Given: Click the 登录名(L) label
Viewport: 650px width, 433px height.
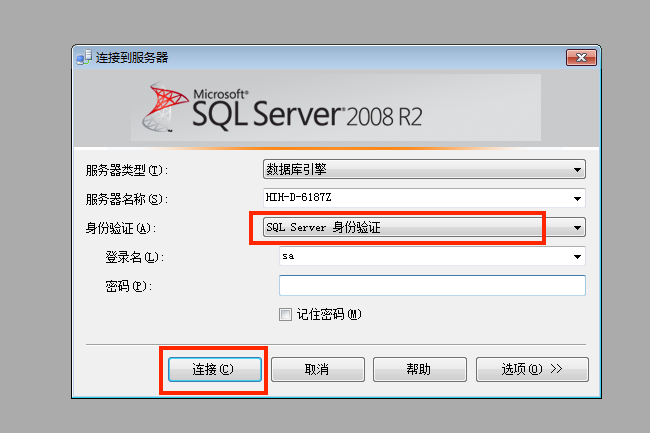Looking at the screenshot, I should [134, 257].
